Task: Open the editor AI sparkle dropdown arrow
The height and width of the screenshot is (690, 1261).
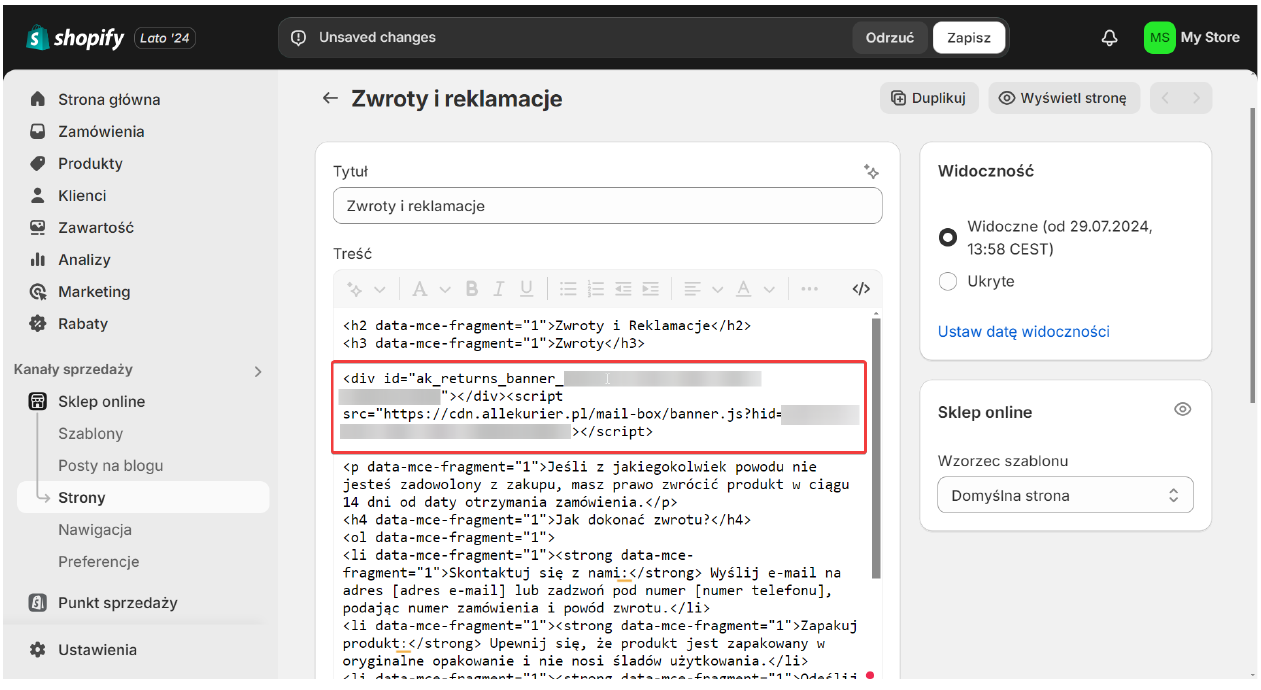Action: click(x=380, y=289)
